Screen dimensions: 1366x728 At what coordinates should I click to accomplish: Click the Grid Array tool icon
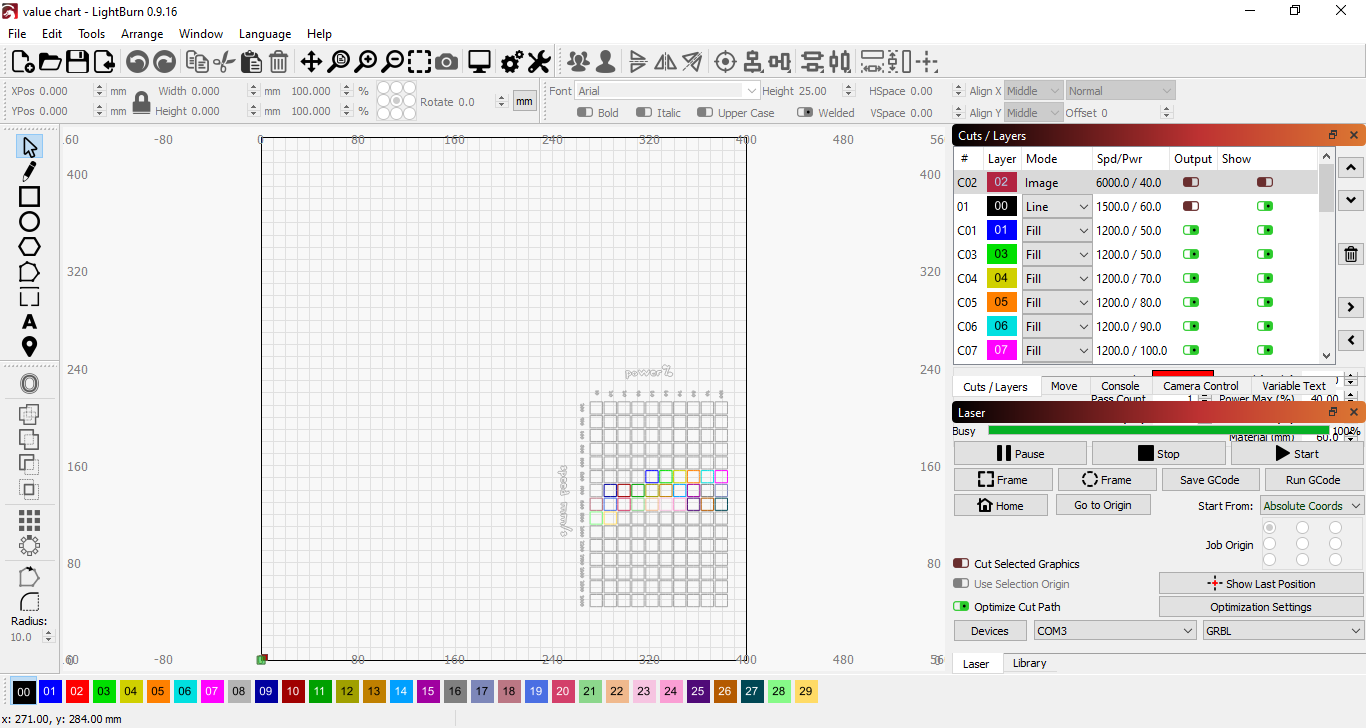30,521
